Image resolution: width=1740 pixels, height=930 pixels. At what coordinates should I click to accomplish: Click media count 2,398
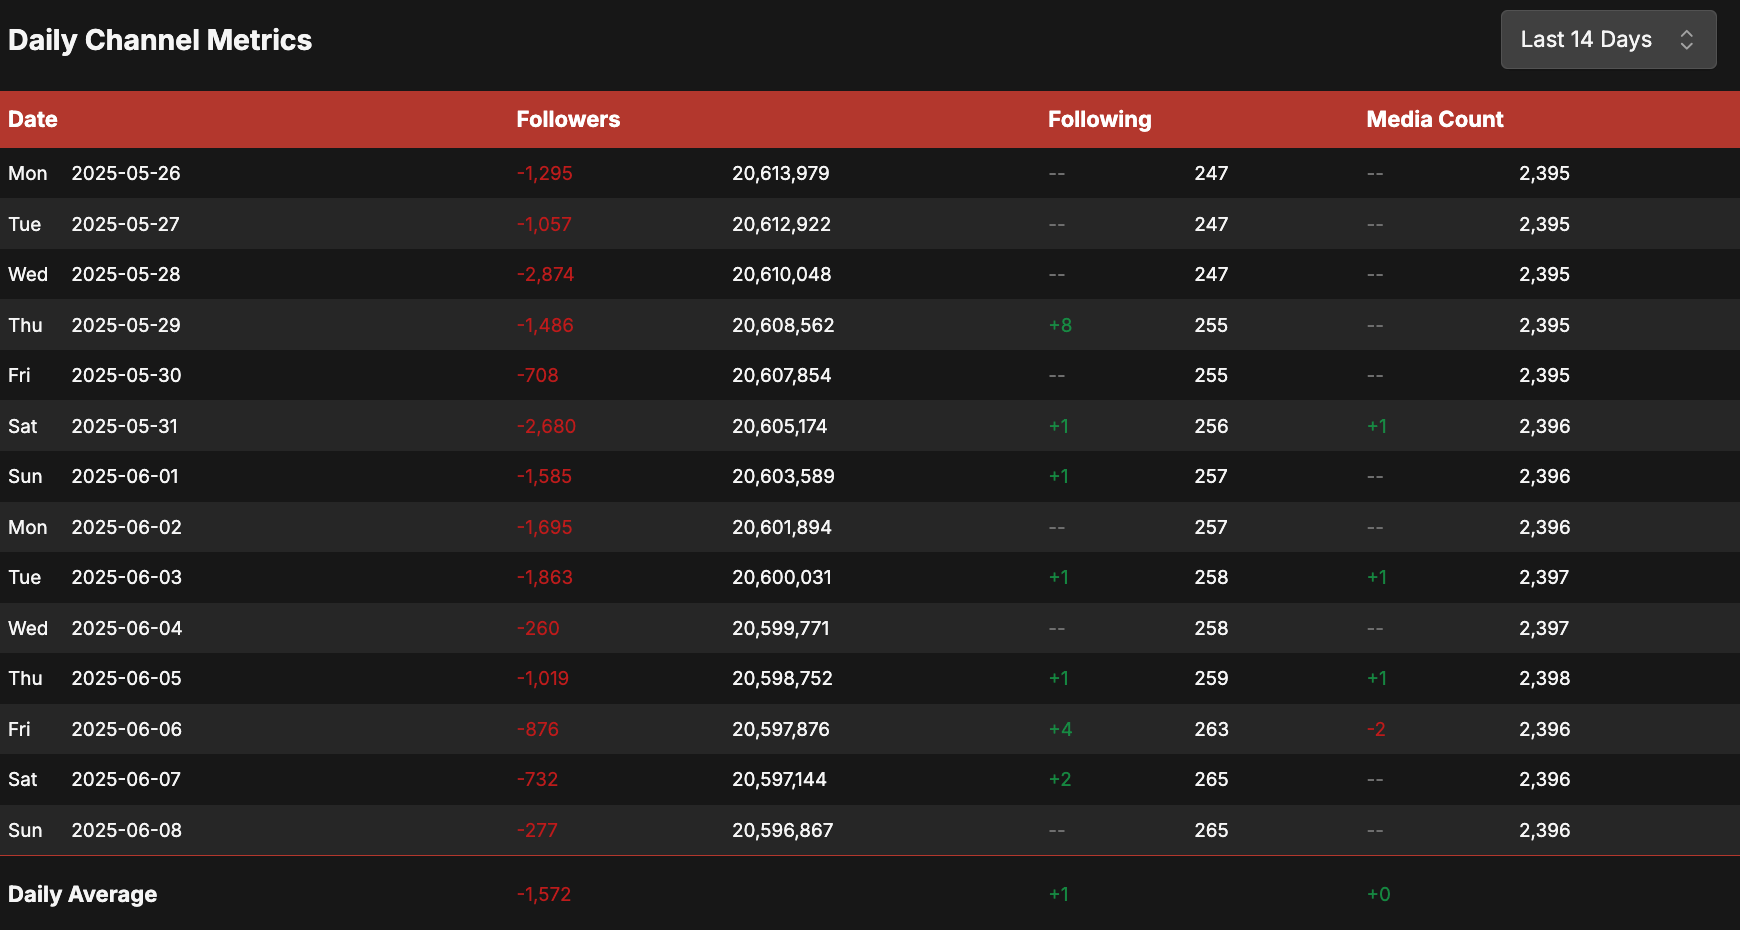tap(1545, 678)
